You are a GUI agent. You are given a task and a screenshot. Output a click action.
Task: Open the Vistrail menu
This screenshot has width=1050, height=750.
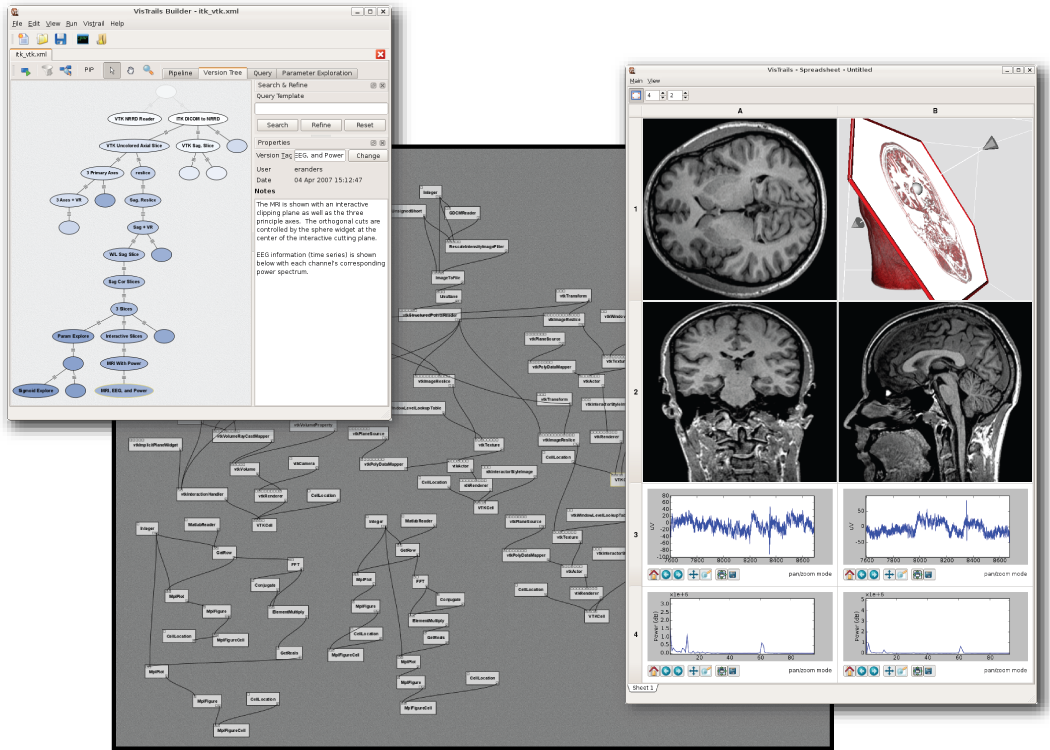93,23
